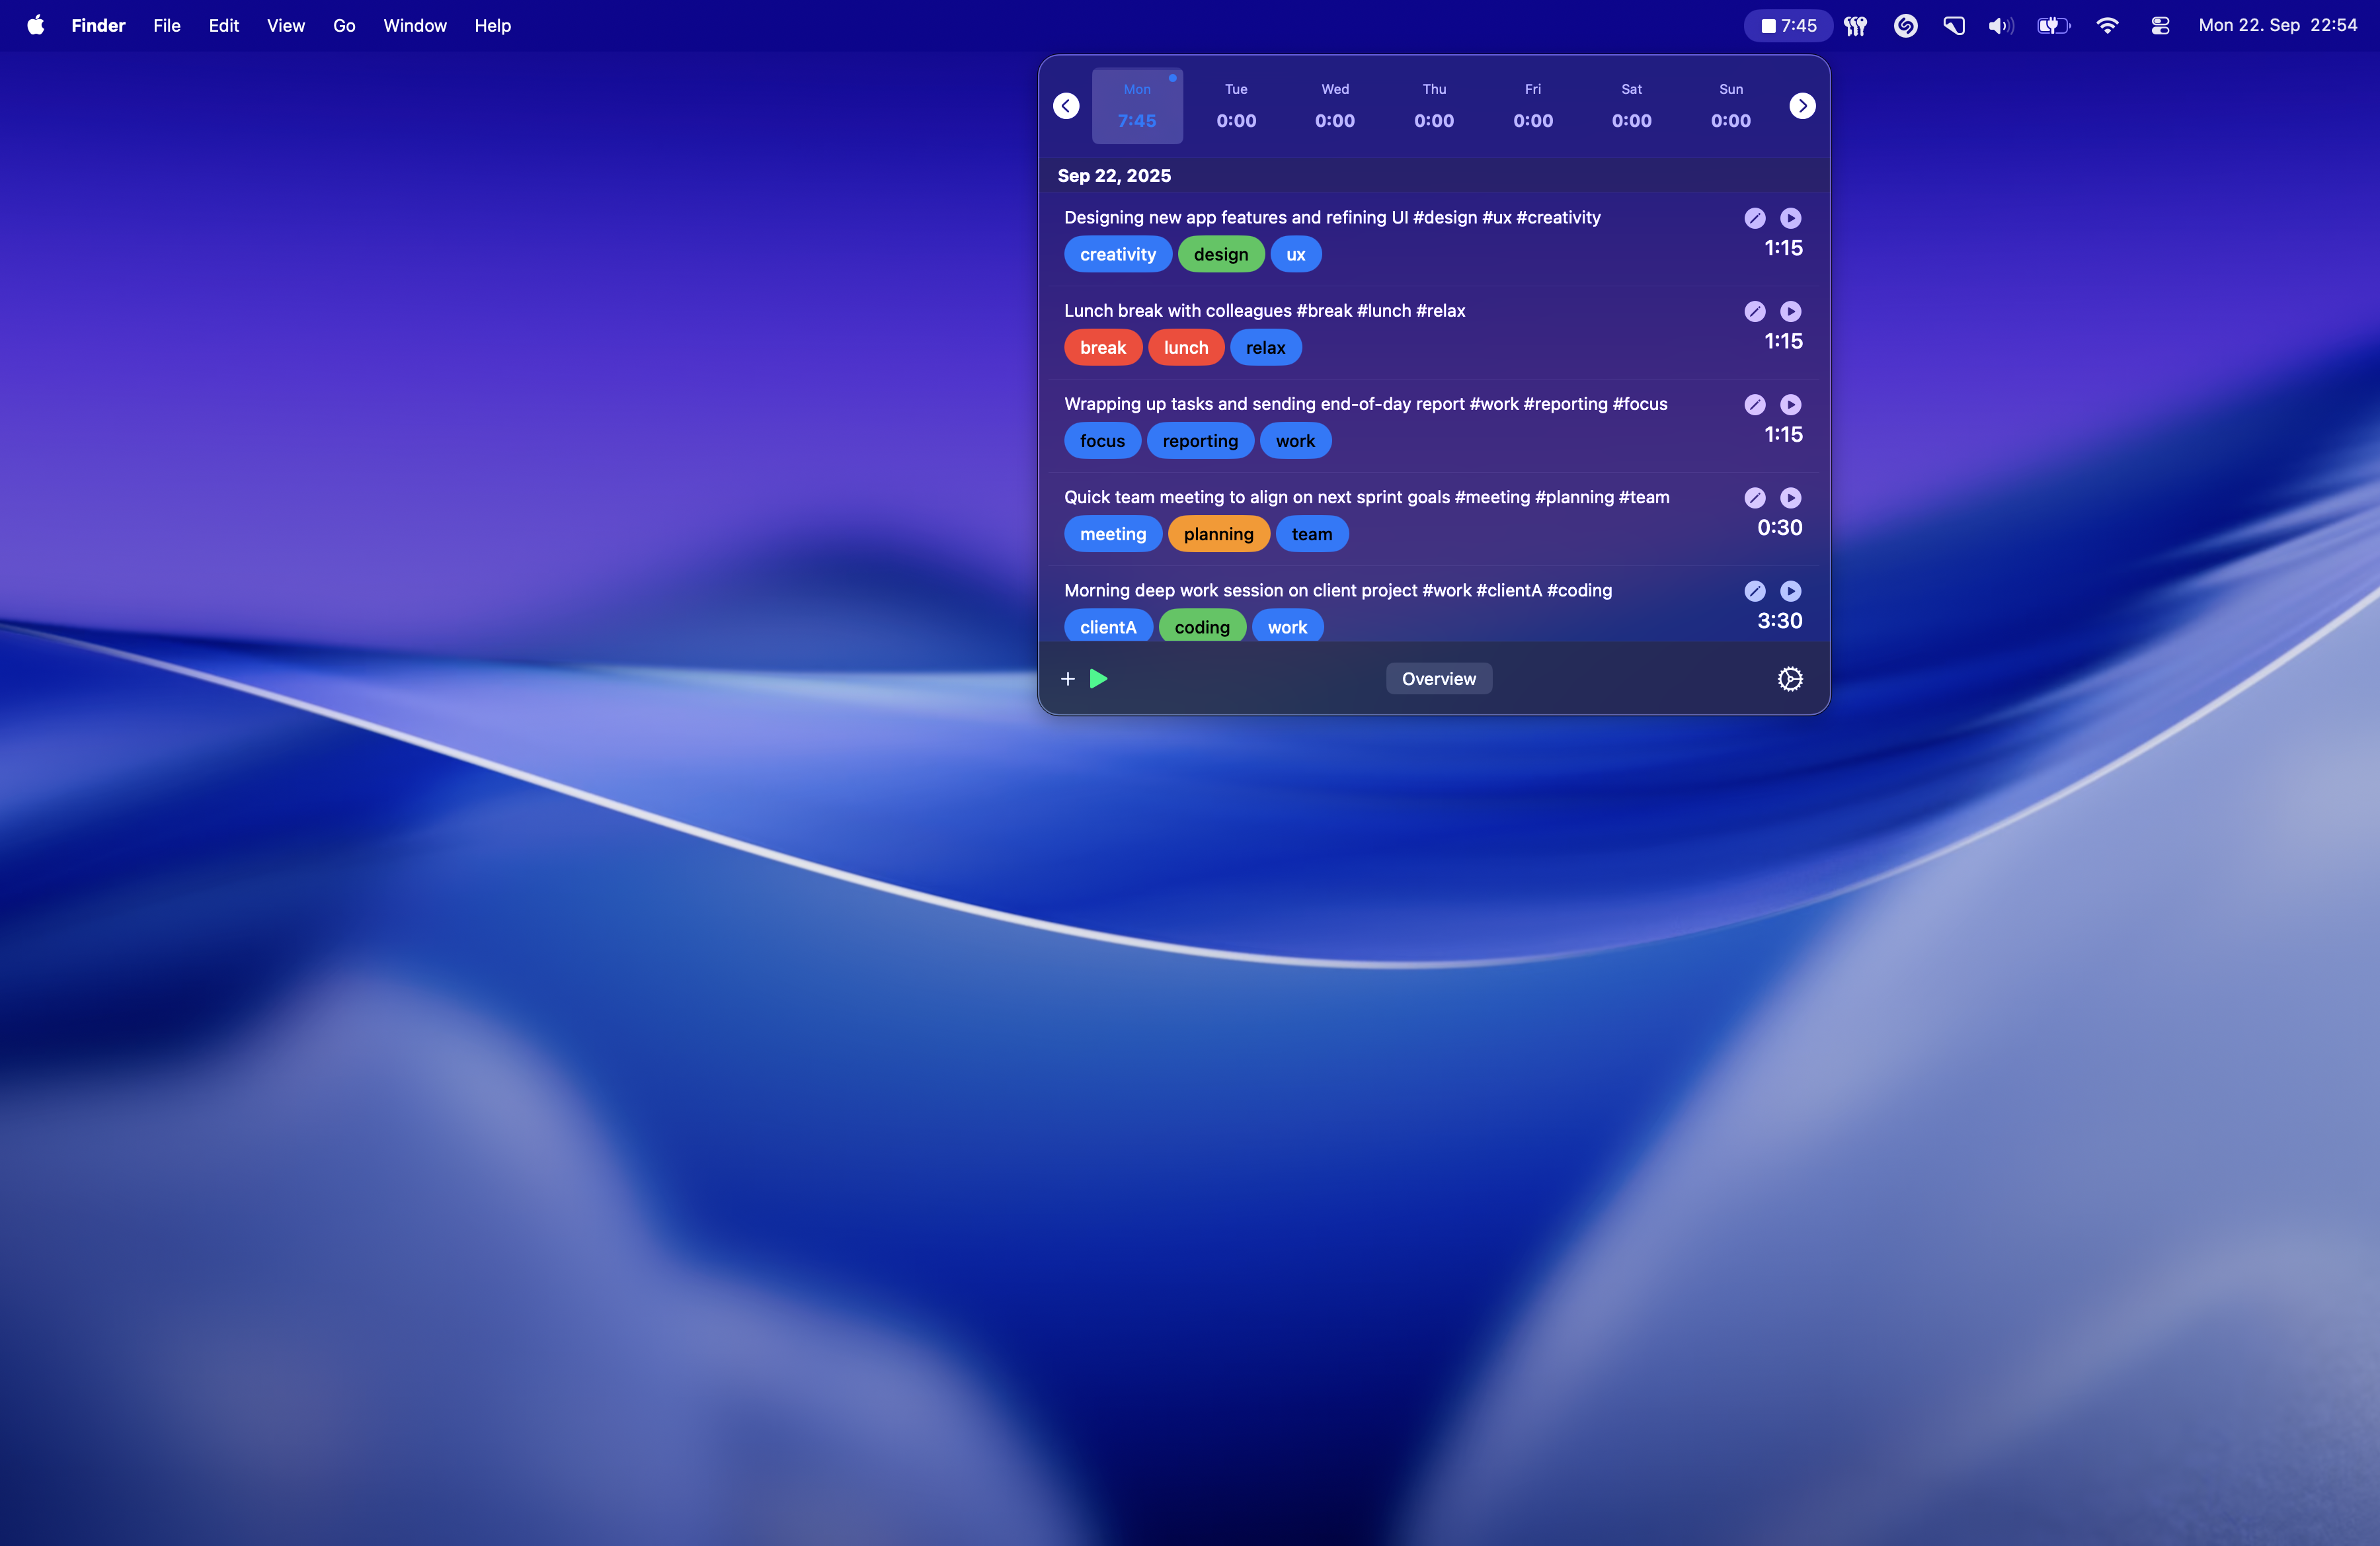This screenshot has width=2380, height=1546.
Task: Open the Overview button
Action: 1438,679
